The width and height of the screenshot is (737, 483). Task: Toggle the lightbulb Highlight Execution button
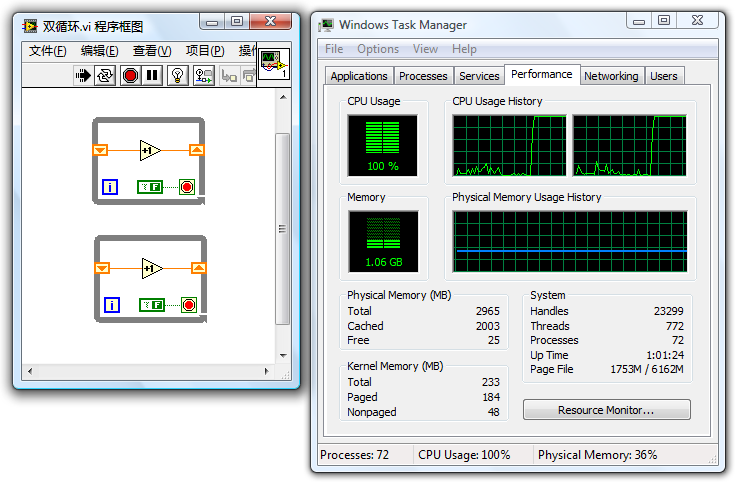(x=178, y=75)
